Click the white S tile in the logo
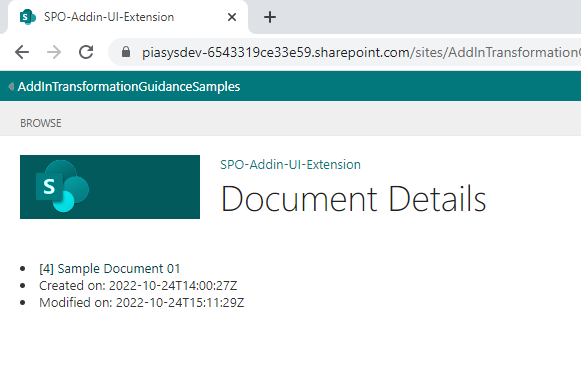Screen dimensions: 581x366 tap(49, 187)
